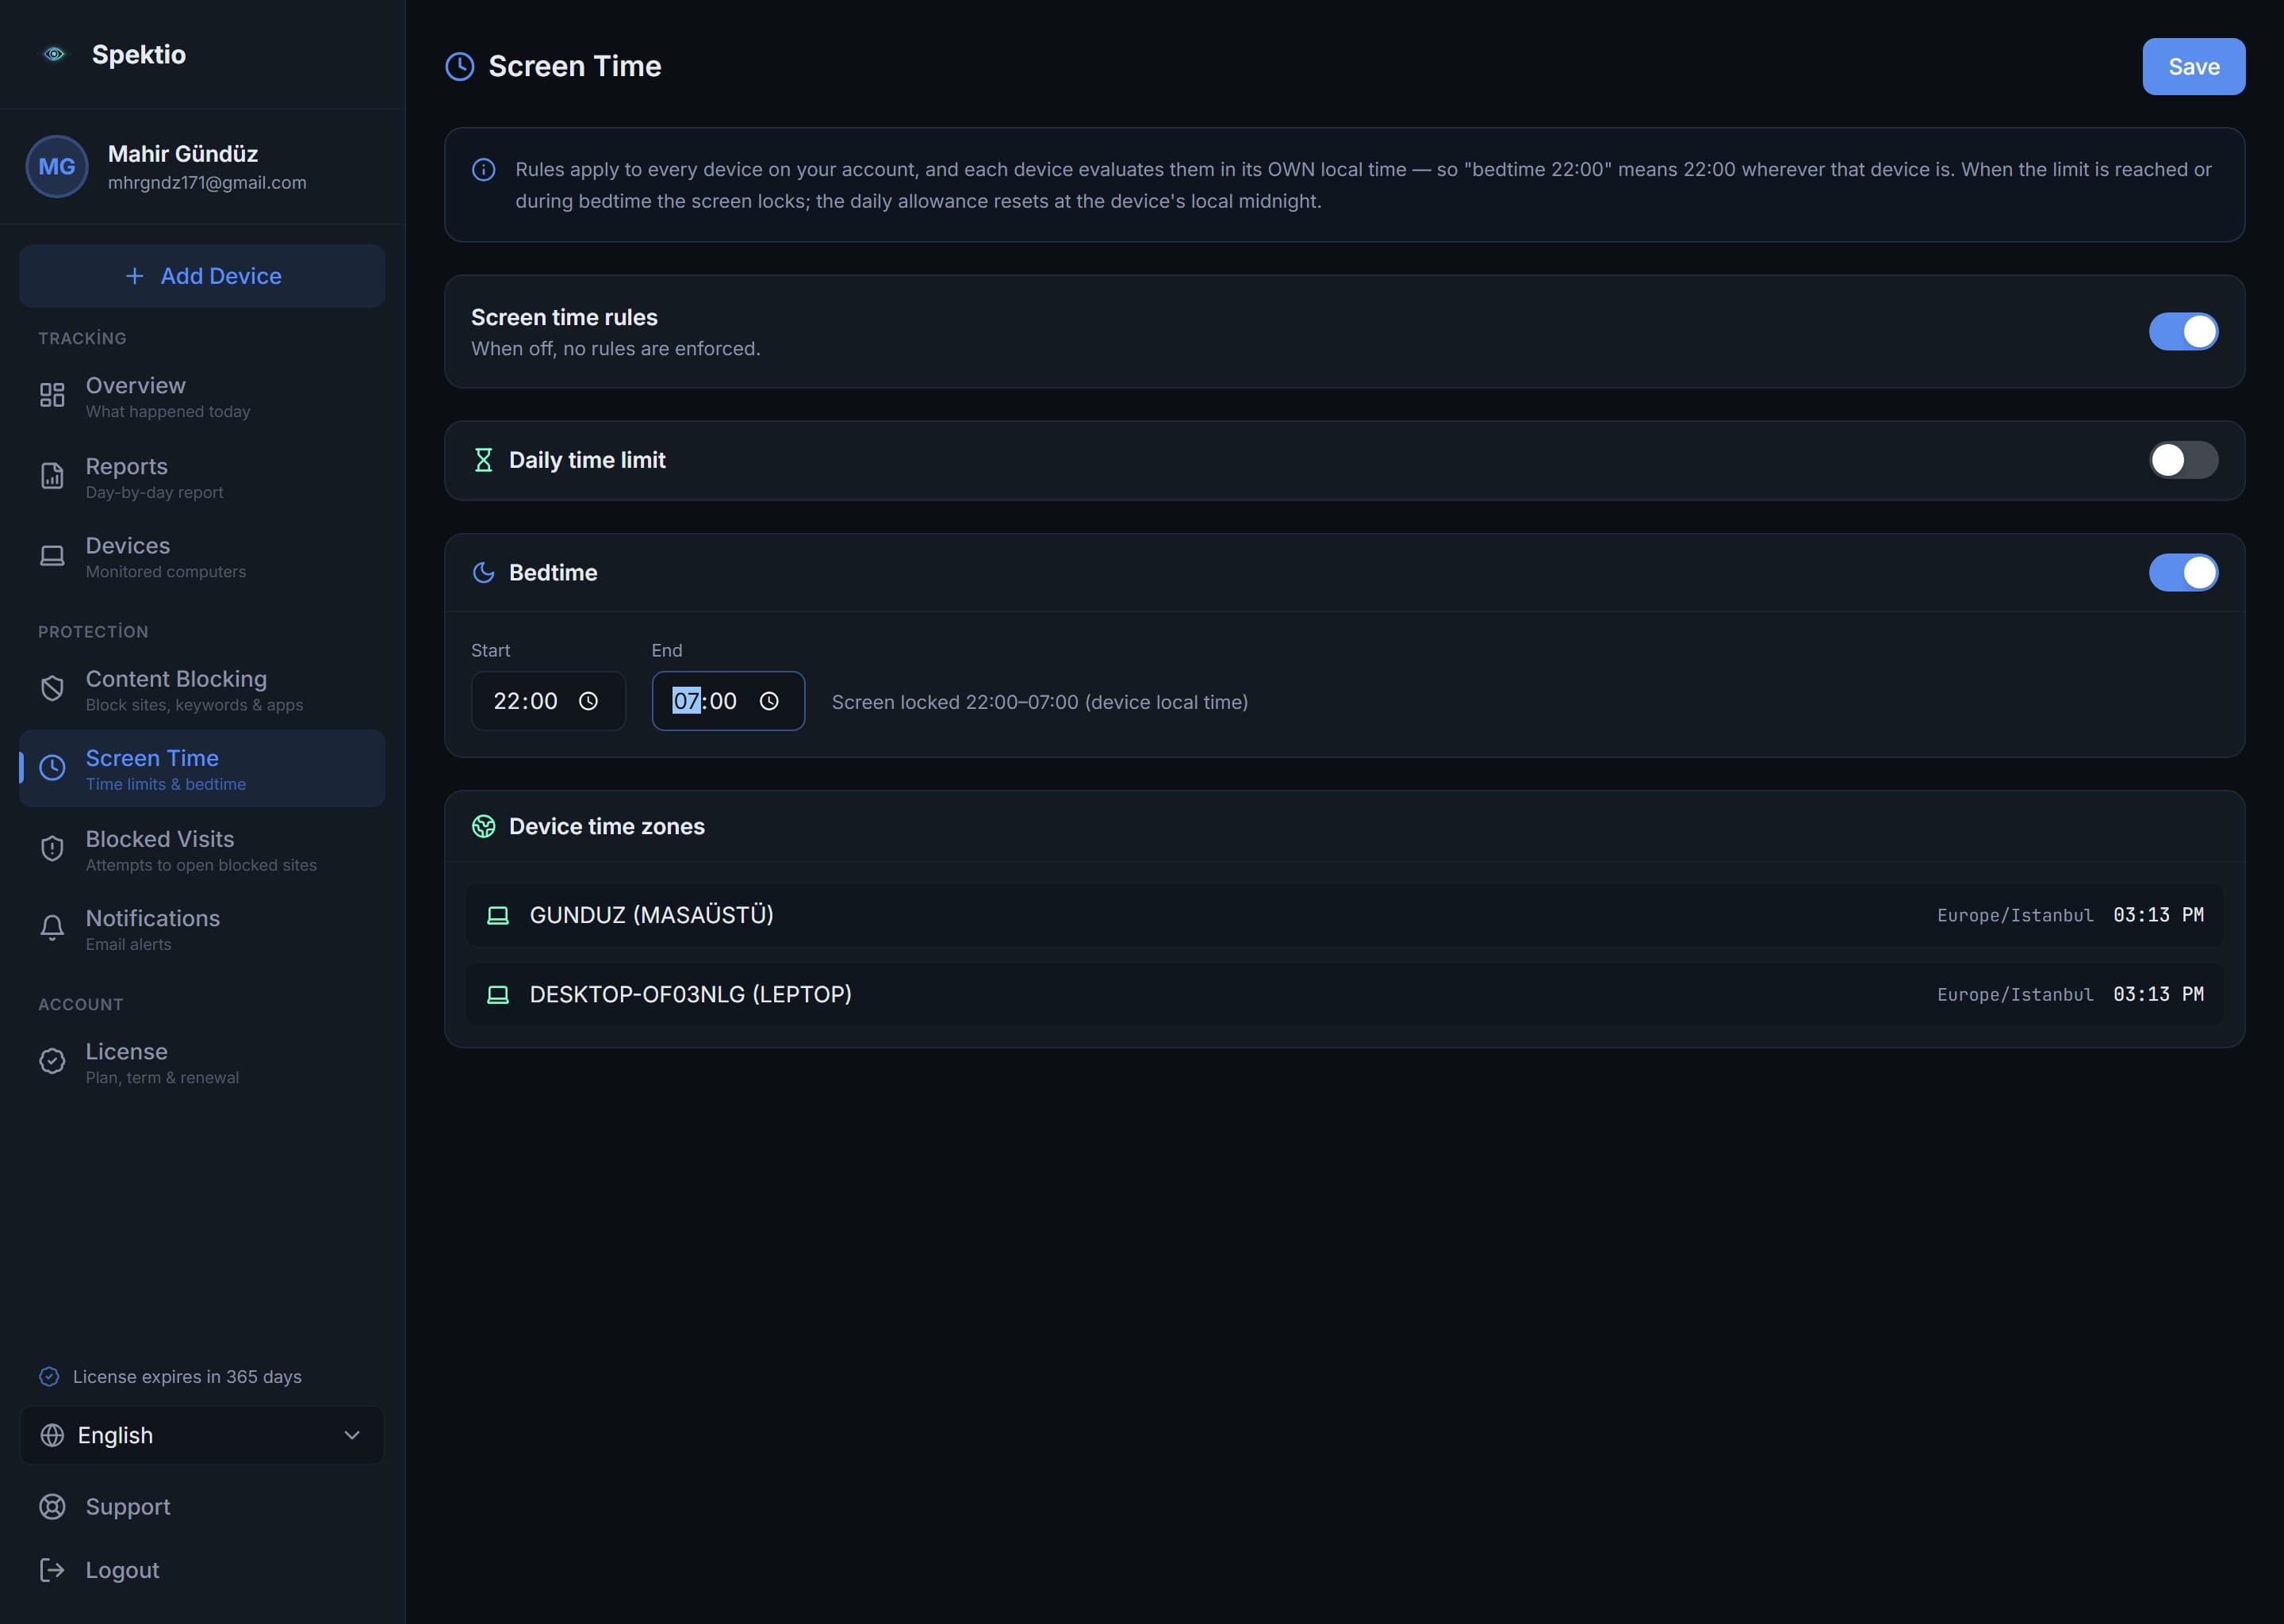Click the bedtime Start time field
The width and height of the screenshot is (2284, 1624).
pos(548,701)
